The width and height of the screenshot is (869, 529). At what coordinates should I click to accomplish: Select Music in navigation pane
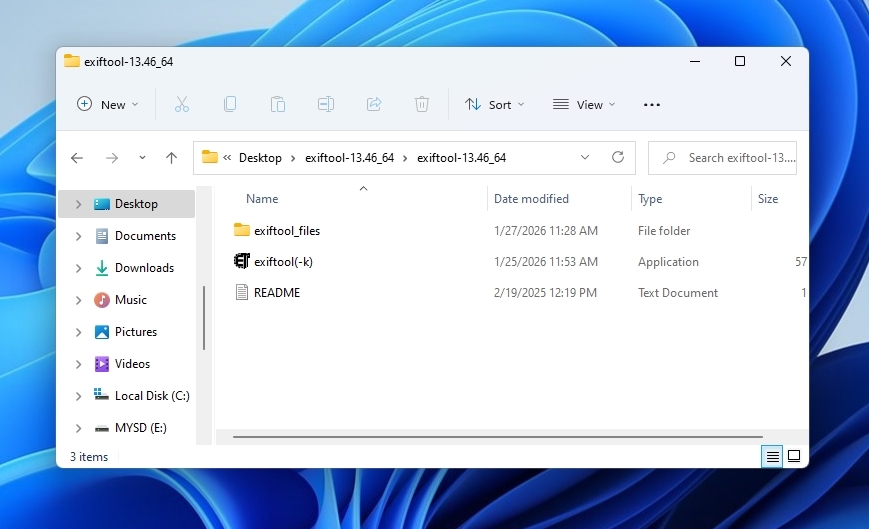(x=131, y=300)
